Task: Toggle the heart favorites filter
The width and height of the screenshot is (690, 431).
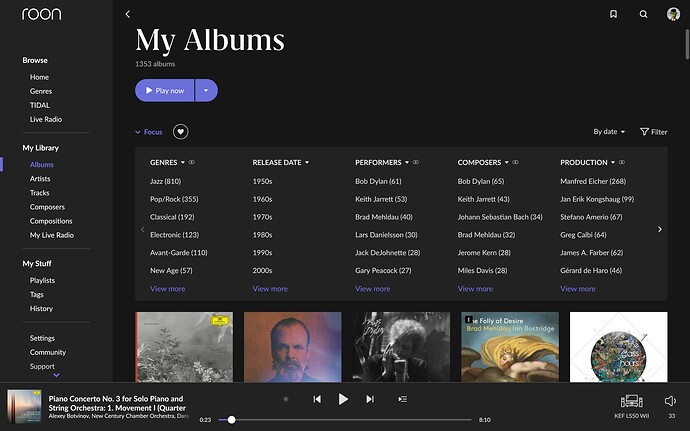Action: pos(180,132)
